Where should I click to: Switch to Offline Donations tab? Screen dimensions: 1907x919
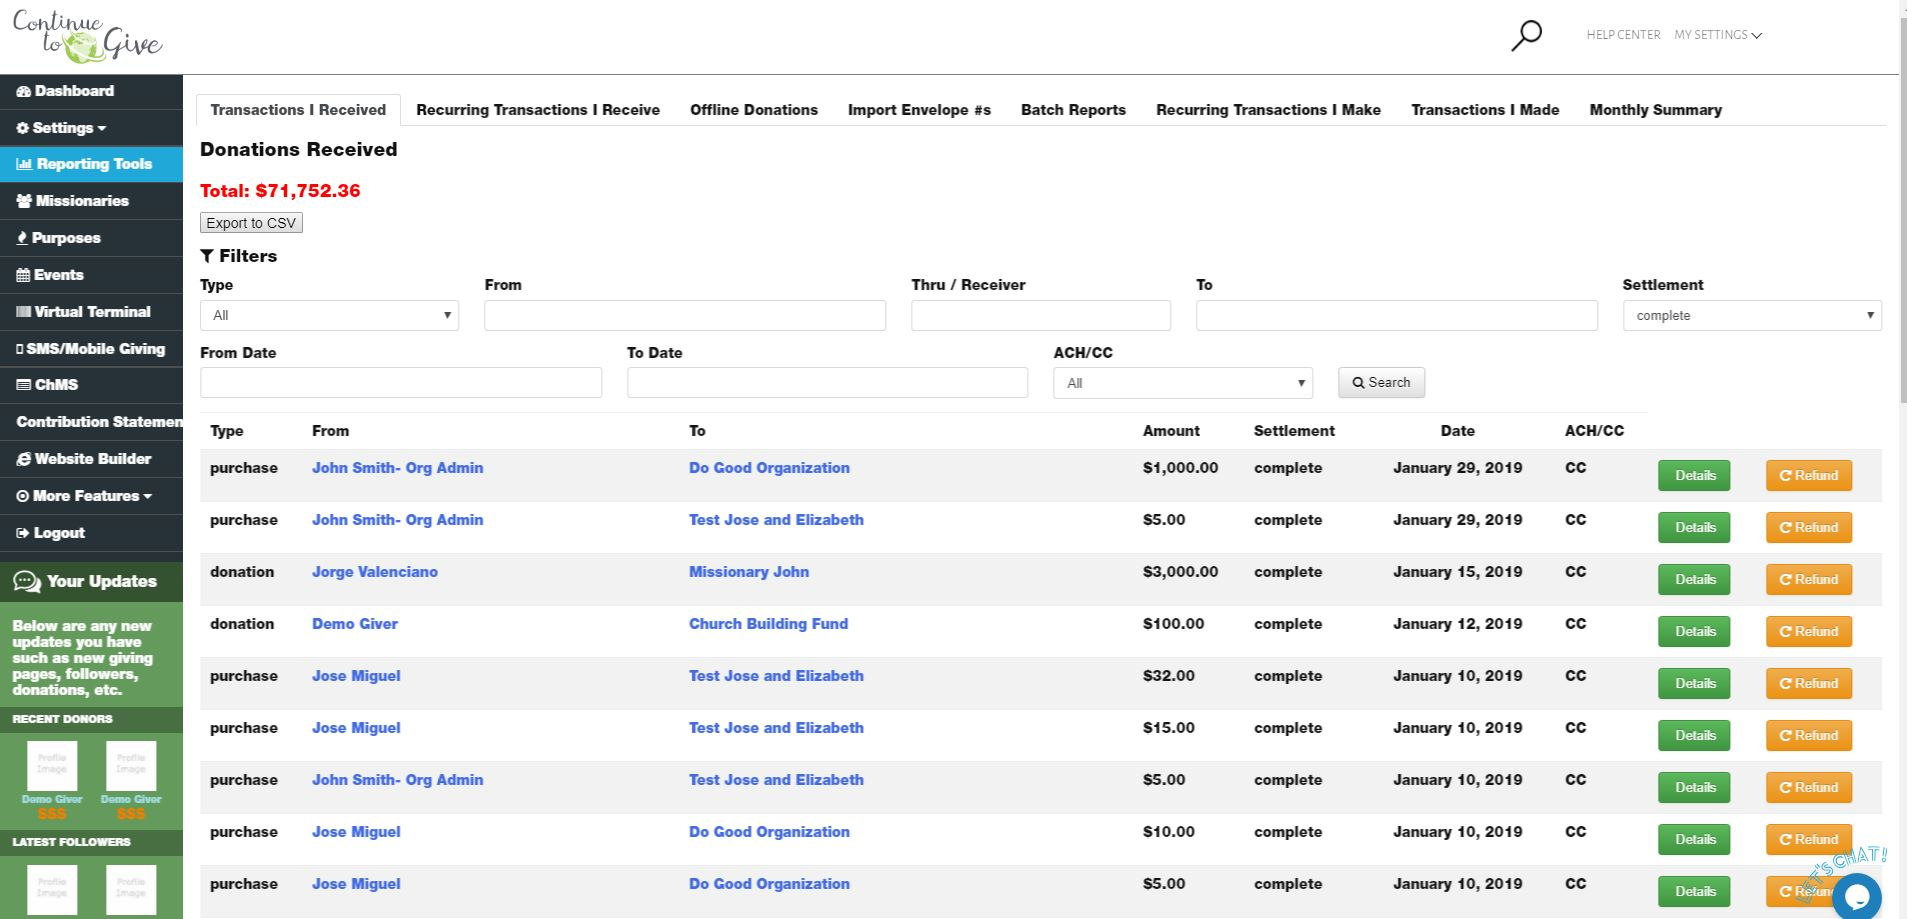point(754,110)
